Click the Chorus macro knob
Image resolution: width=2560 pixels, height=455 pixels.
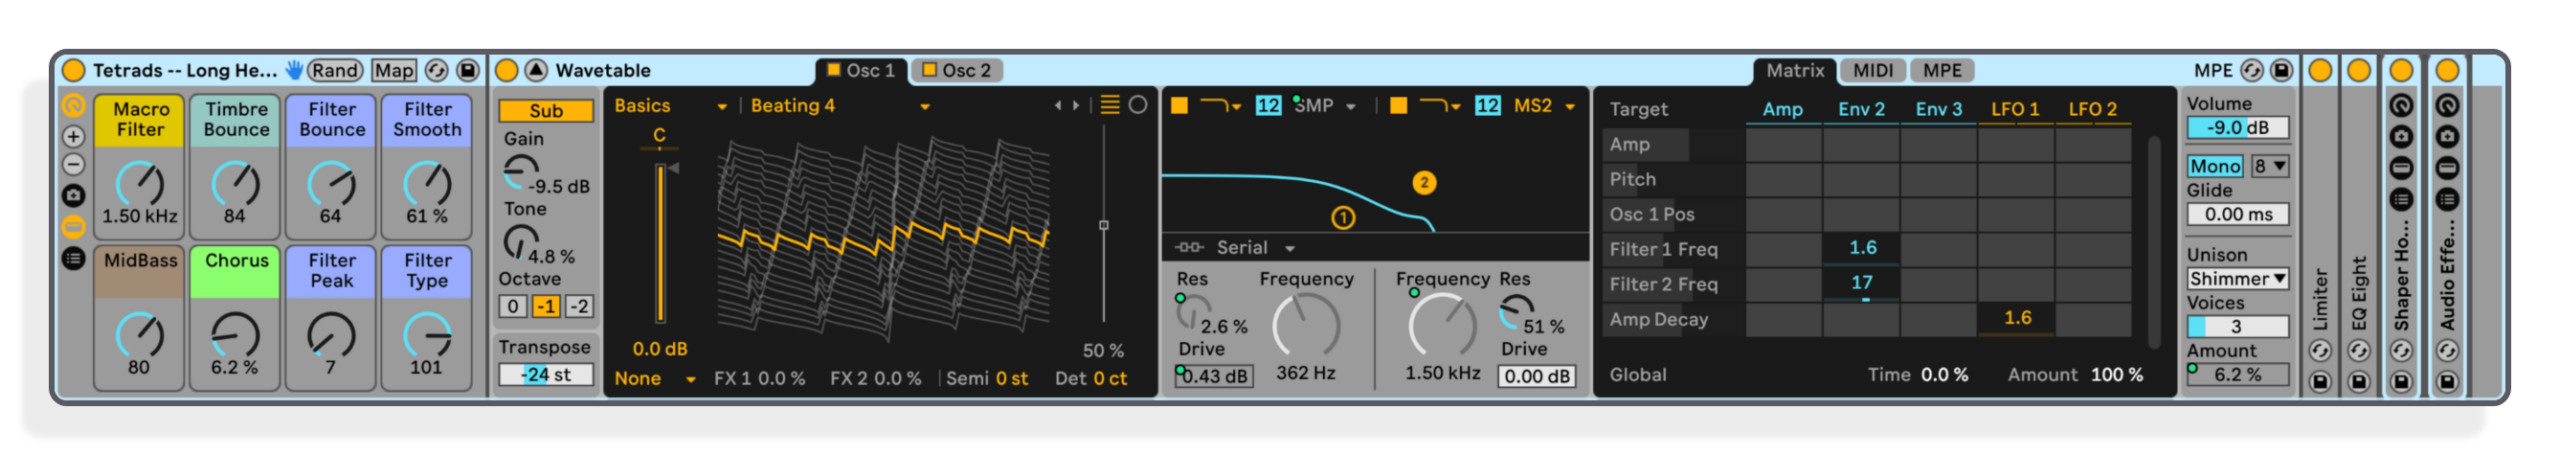(236, 335)
